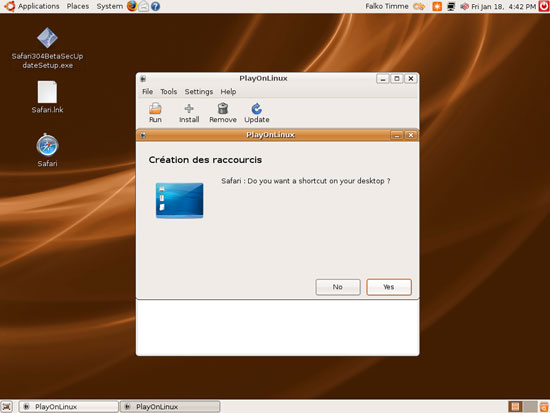Select the Safari.lnk file icon
Image resolution: width=550 pixels, height=413 pixels.
tap(47, 92)
